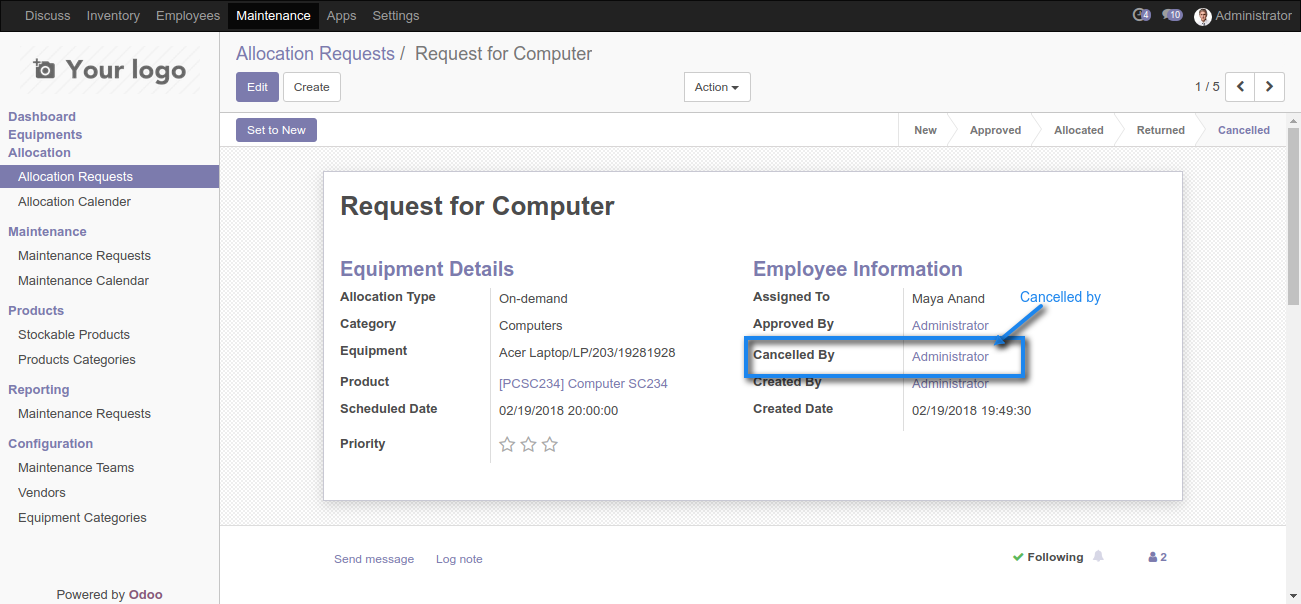
Task: Select the New status stage
Action: pos(925,130)
